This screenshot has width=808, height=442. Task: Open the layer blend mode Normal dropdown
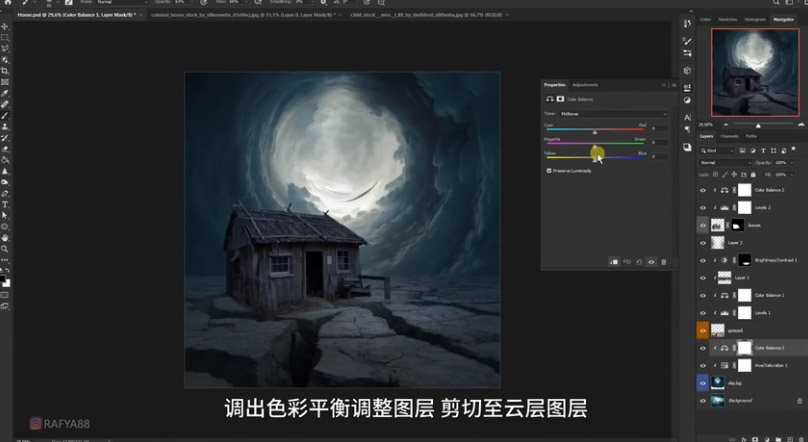725,162
